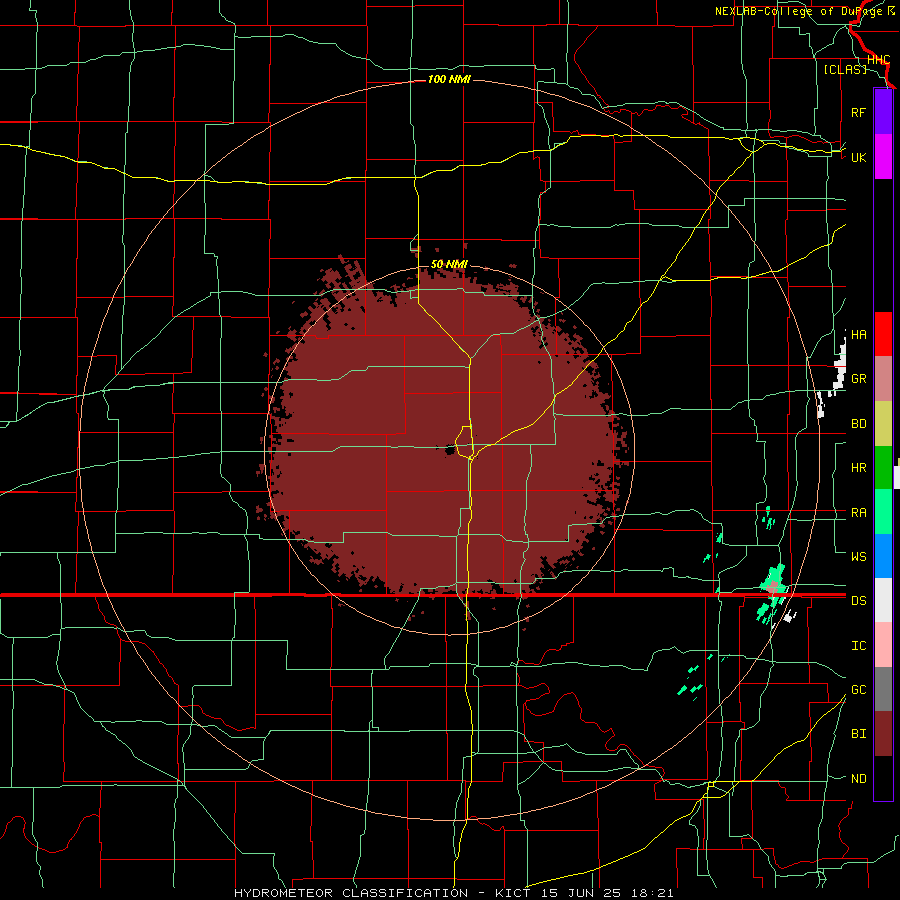Image resolution: width=900 pixels, height=900 pixels.
Task: Click the RA legend label
Action: tap(858, 513)
